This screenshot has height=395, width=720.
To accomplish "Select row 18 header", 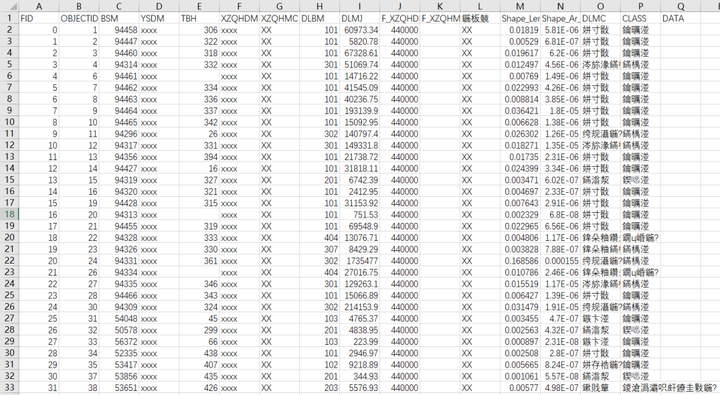I will tap(9, 214).
